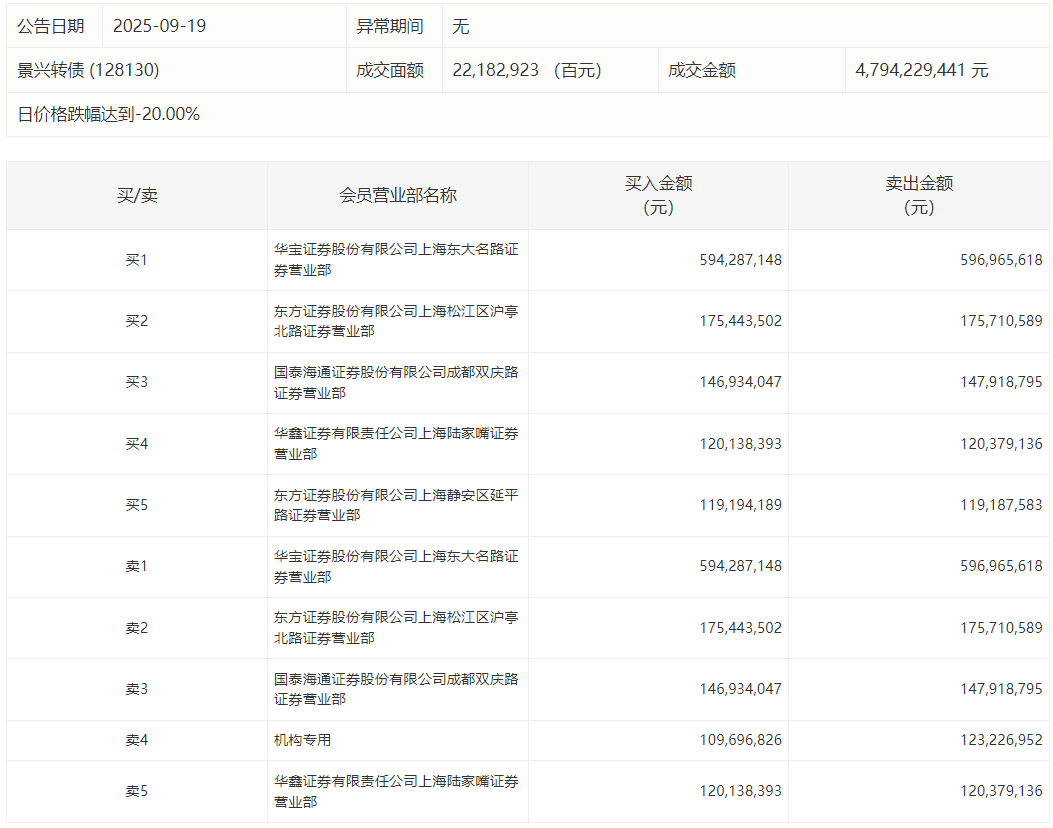Viewport: 1053px width, 828px height.
Task: Click buy amount 119,194,189 in 买5 row
Action: 740,505
